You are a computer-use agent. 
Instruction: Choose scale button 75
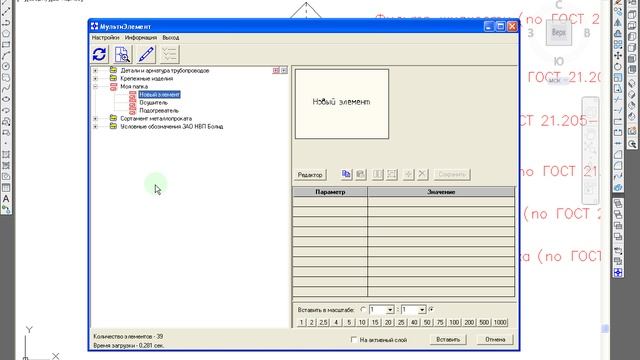tap(440, 322)
